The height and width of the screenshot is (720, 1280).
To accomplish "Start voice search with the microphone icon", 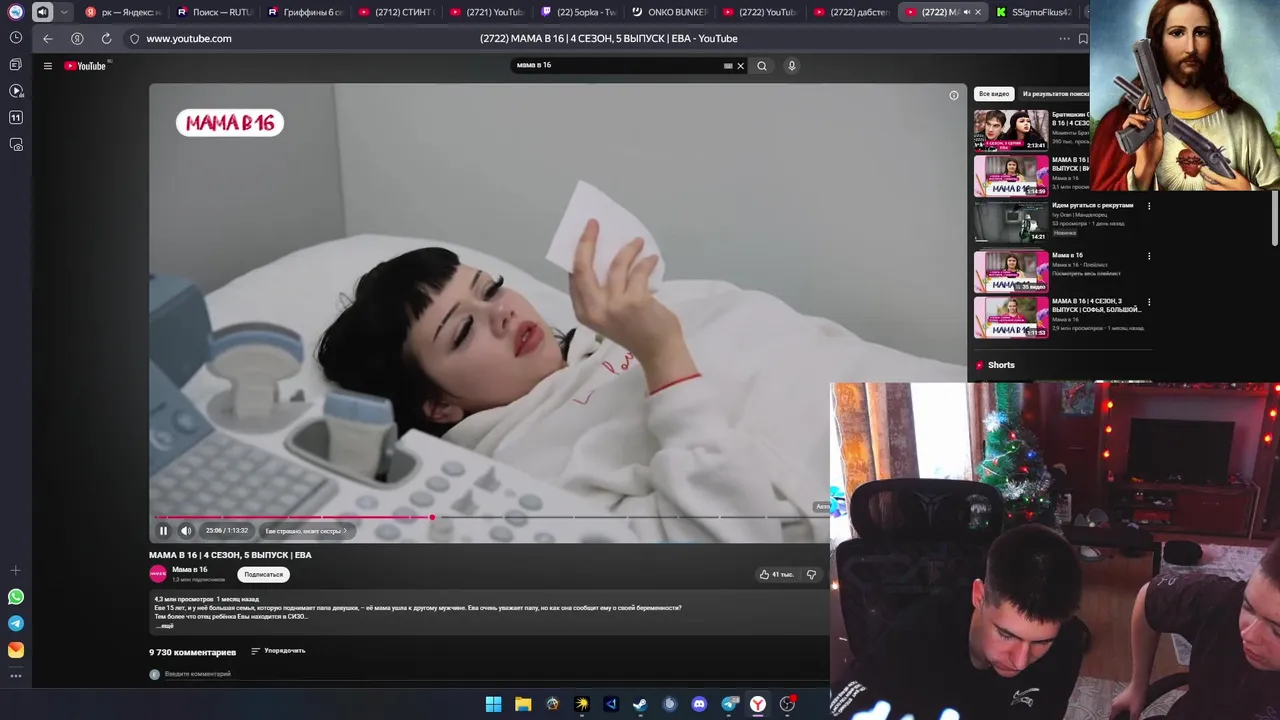I will coord(791,66).
